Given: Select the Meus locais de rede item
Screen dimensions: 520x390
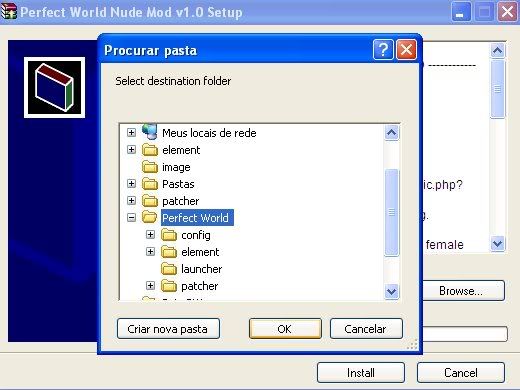Looking at the screenshot, I should point(209,133).
